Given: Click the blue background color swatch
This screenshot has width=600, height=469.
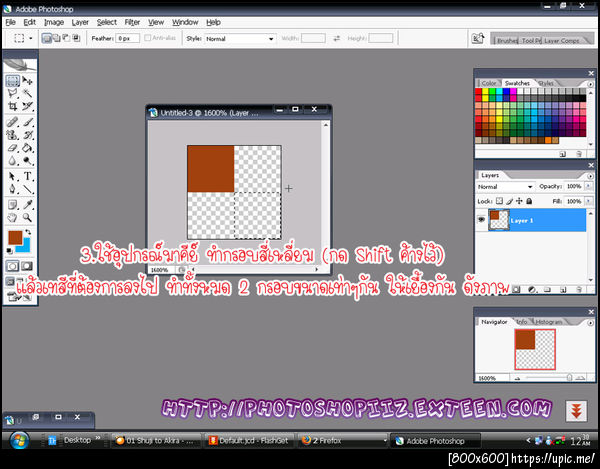Looking at the screenshot, I should pyautogui.click(x=25, y=247).
